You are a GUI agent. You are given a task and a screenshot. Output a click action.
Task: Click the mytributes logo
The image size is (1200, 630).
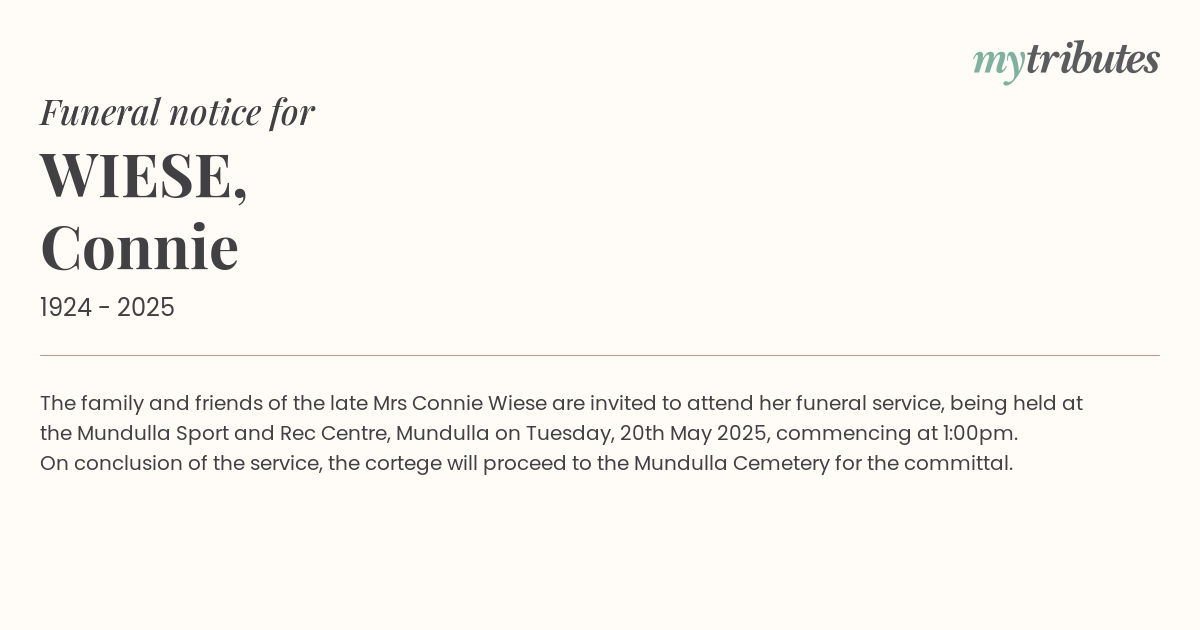pyautogui.click(x=1066, y=61)
